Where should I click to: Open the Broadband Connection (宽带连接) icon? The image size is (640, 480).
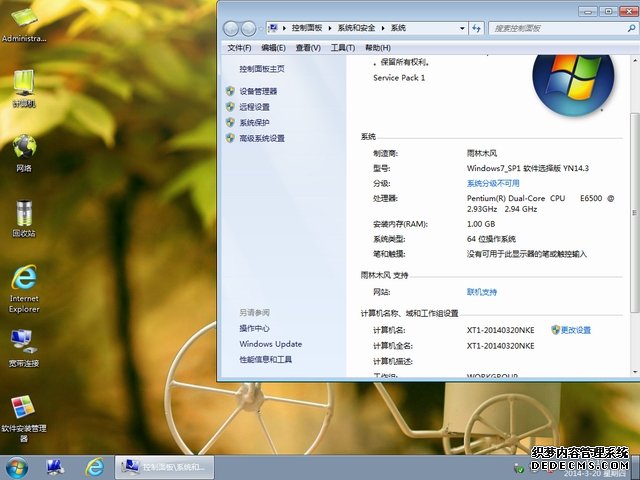(x=24, y=348)
